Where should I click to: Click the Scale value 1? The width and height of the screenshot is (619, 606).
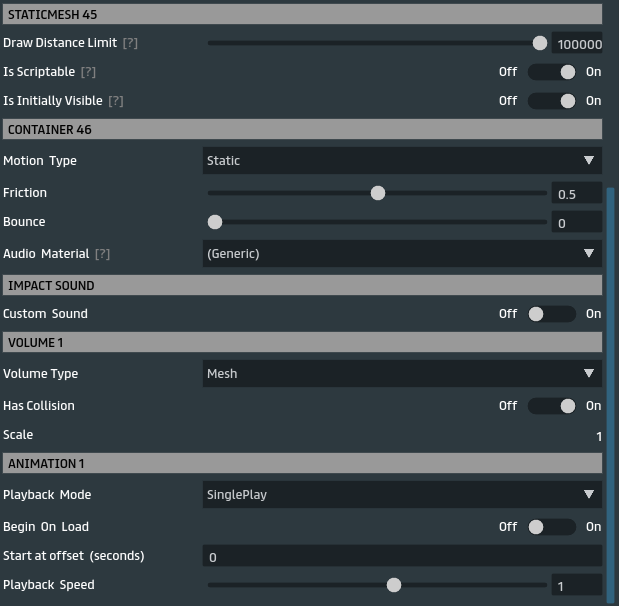tap(599, 437)
